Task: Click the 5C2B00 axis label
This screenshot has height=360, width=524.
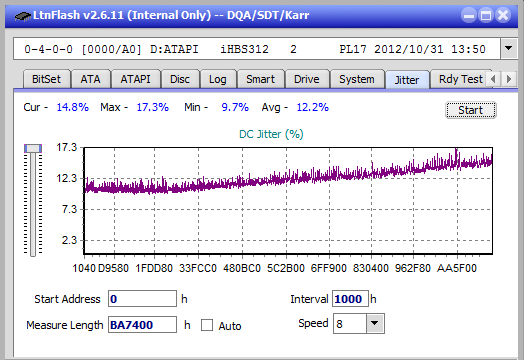Action: (286, 268)
